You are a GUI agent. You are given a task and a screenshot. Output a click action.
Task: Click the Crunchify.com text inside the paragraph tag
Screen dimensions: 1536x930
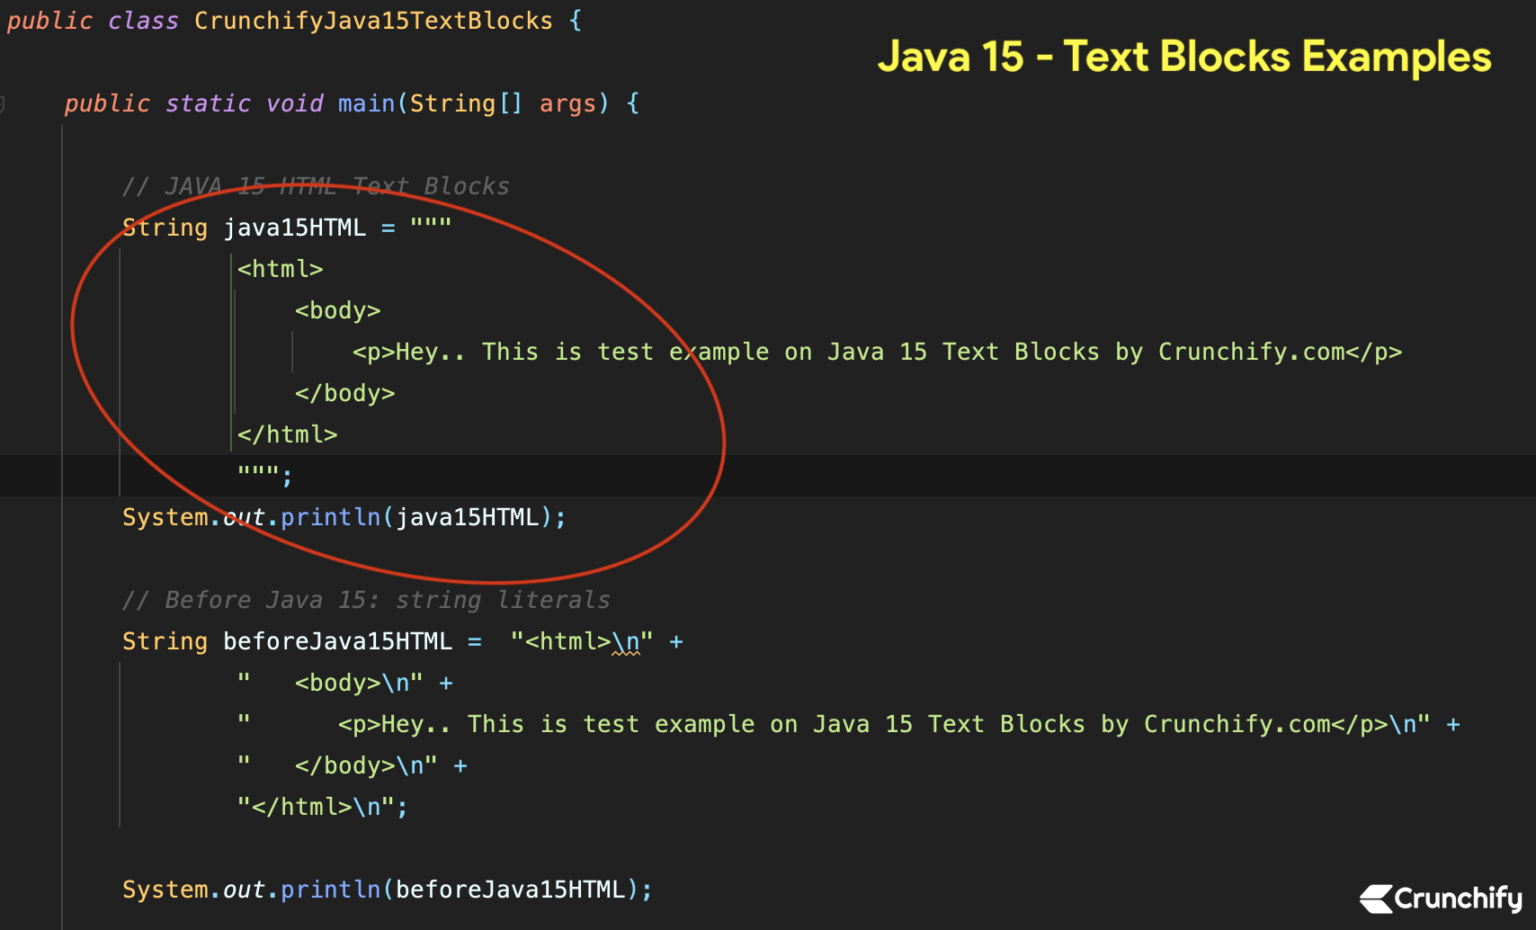[1251, 351]
